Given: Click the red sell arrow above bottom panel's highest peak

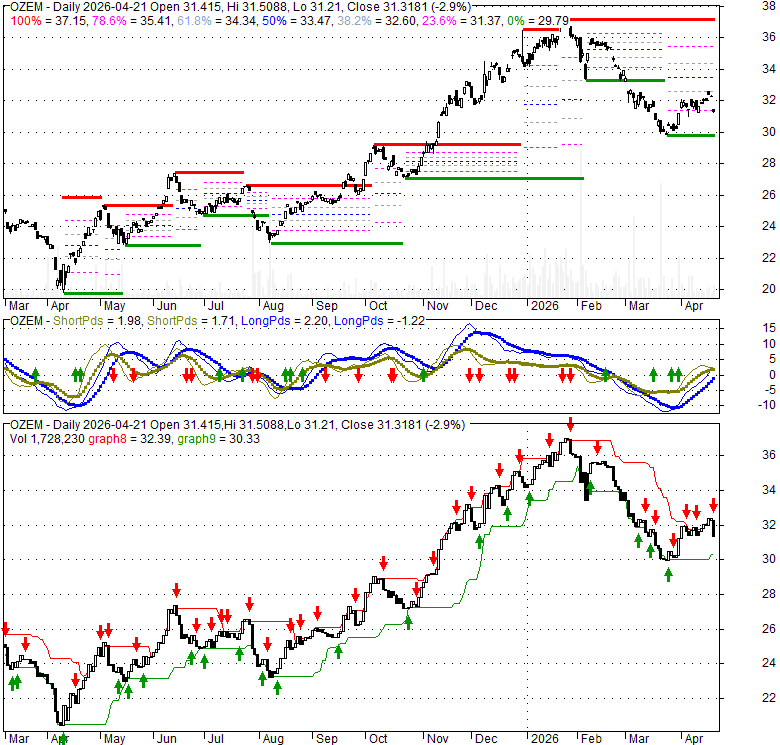Looking at the screenshot, I should 571,425.
